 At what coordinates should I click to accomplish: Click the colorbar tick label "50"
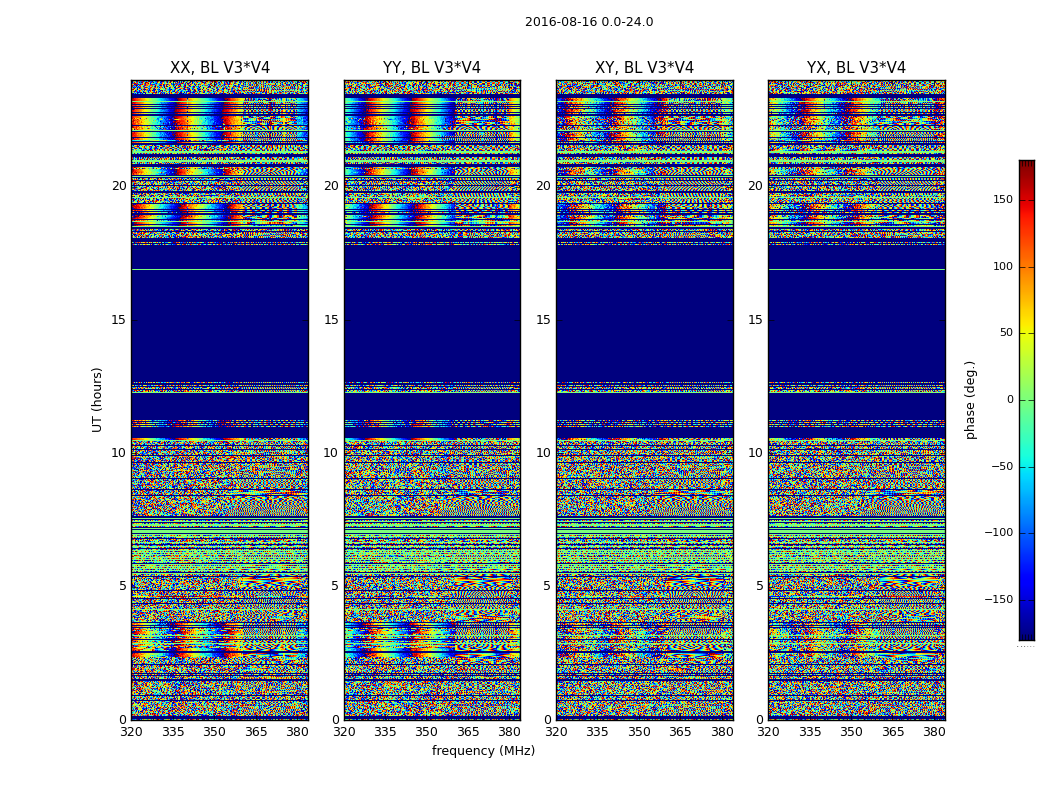[x=1006, y=333]
